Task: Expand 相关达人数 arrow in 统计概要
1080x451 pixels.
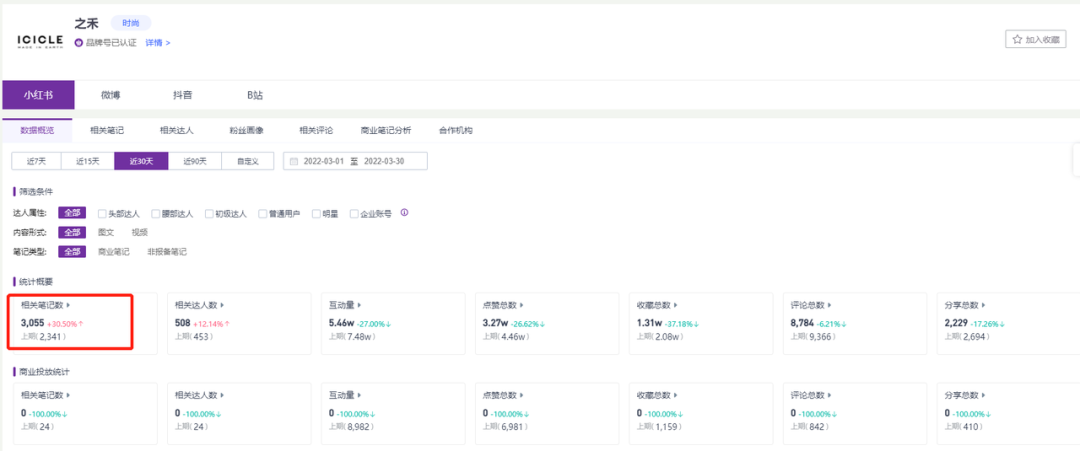Action: point(222,305)
